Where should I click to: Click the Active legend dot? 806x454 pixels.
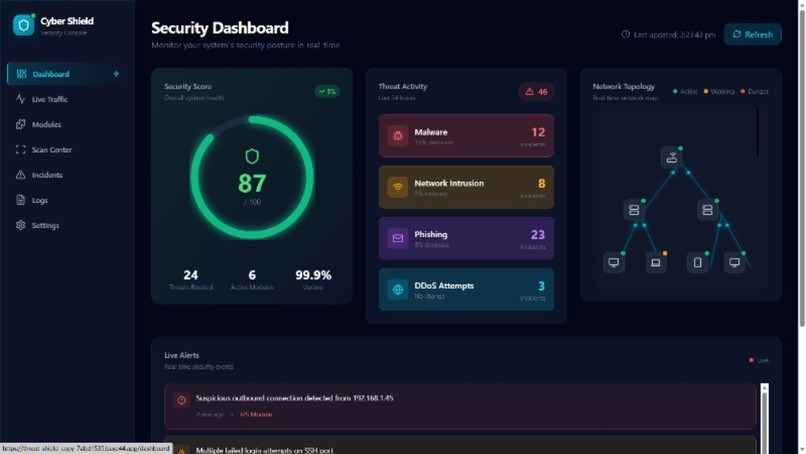pos(675,92)
